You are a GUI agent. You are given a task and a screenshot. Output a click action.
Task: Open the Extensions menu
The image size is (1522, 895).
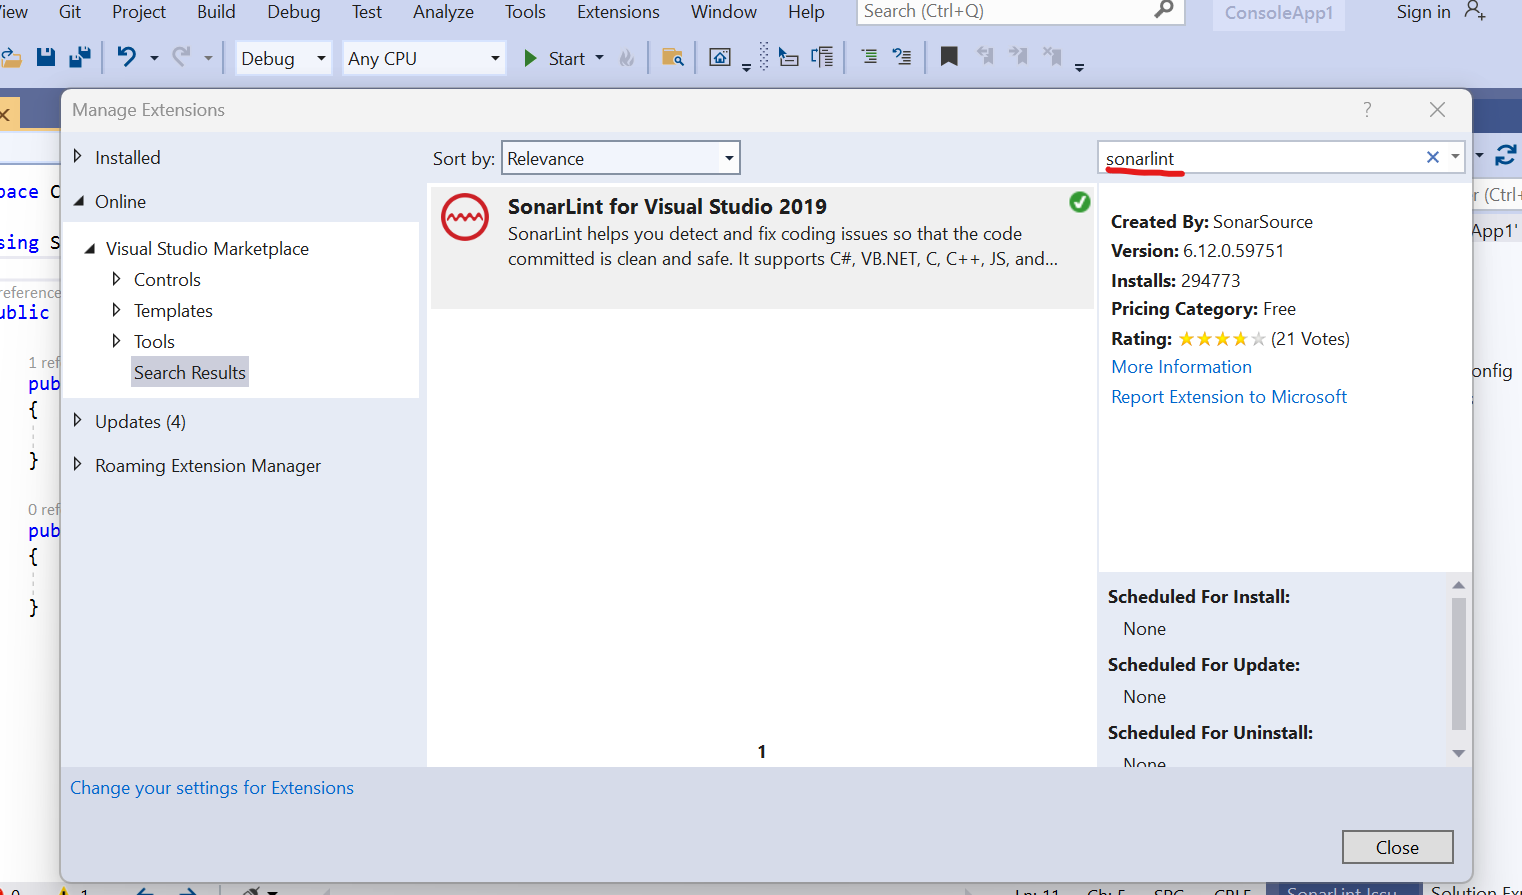click(x=618, y=12)
